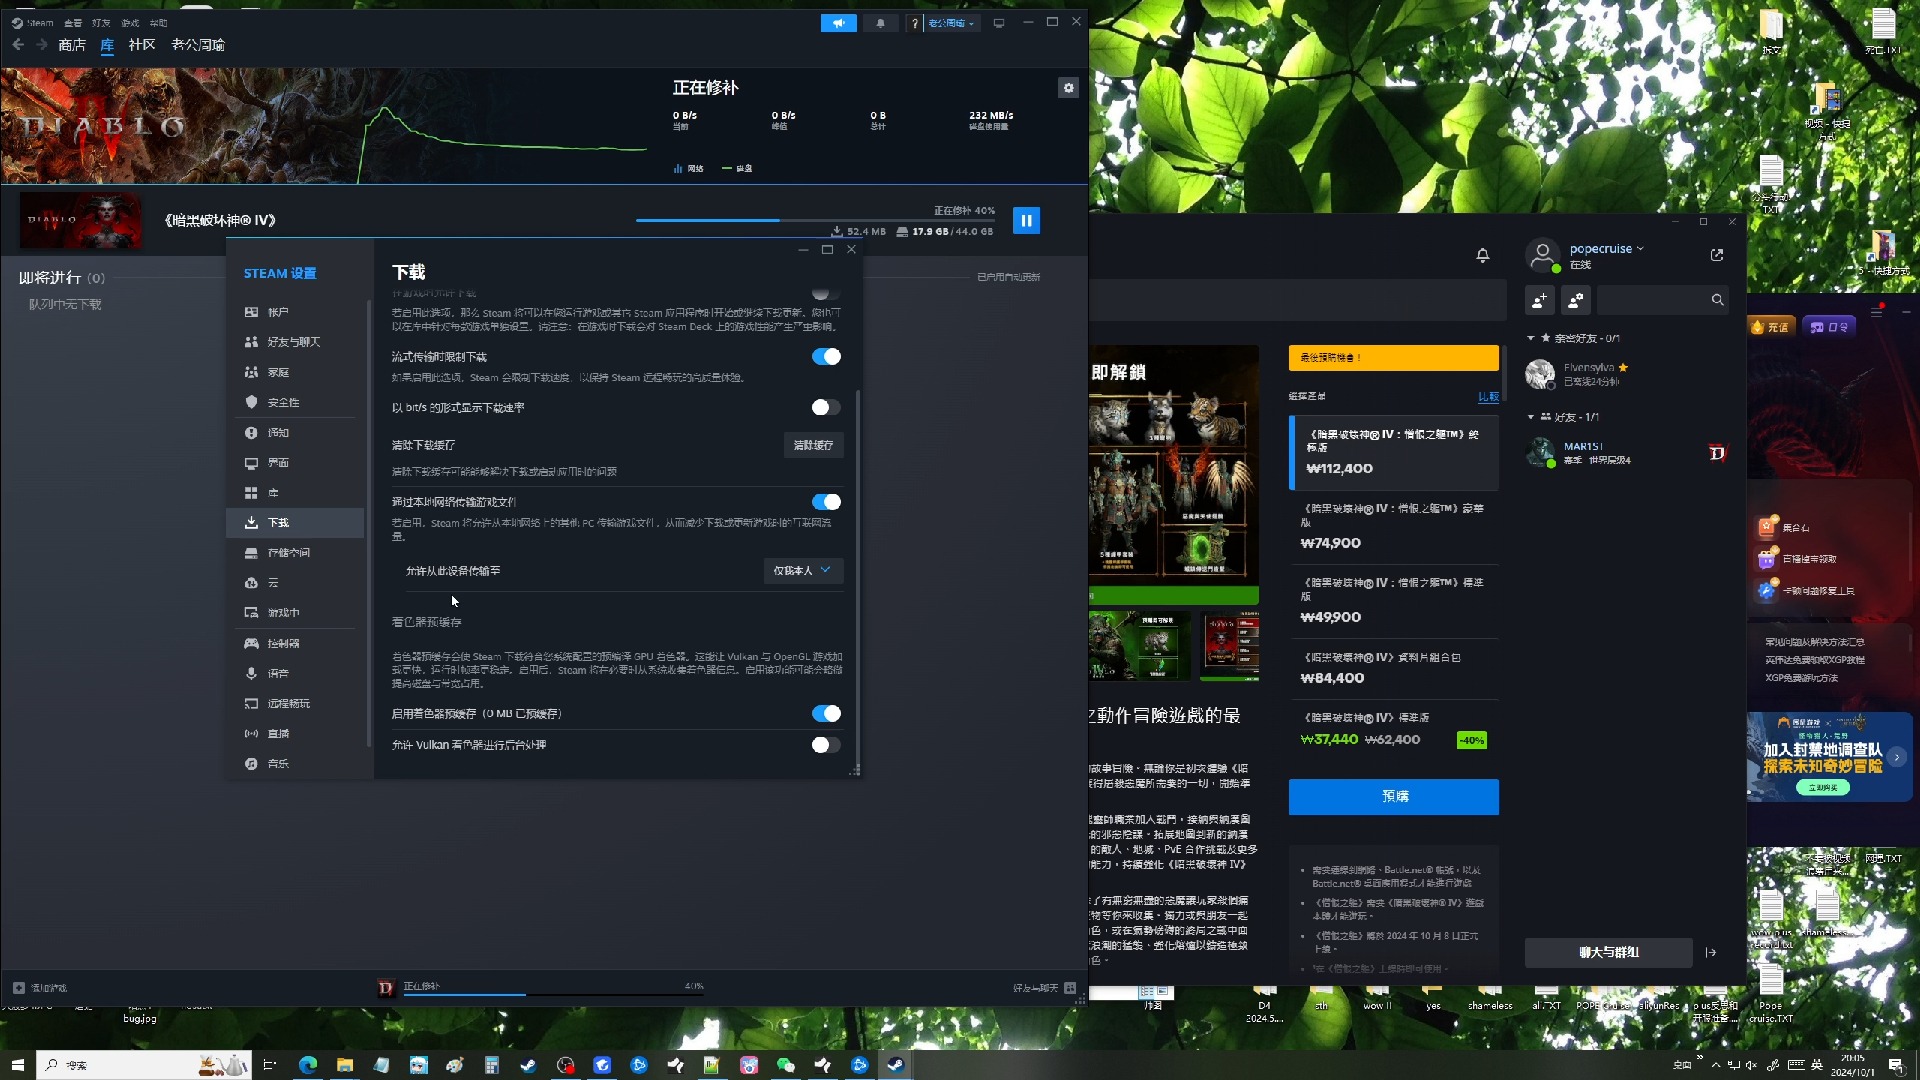Toggle the partially visible switch at top of 下载 page
This screenshot has width=1920, height=1080.
(826, 293)
